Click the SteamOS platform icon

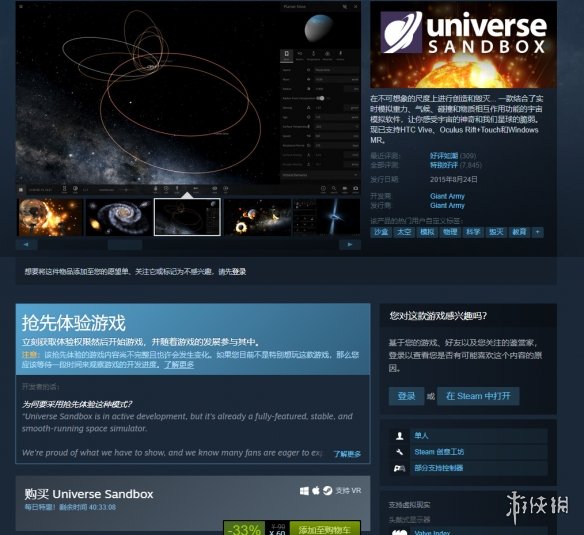(x=327, y=491)
